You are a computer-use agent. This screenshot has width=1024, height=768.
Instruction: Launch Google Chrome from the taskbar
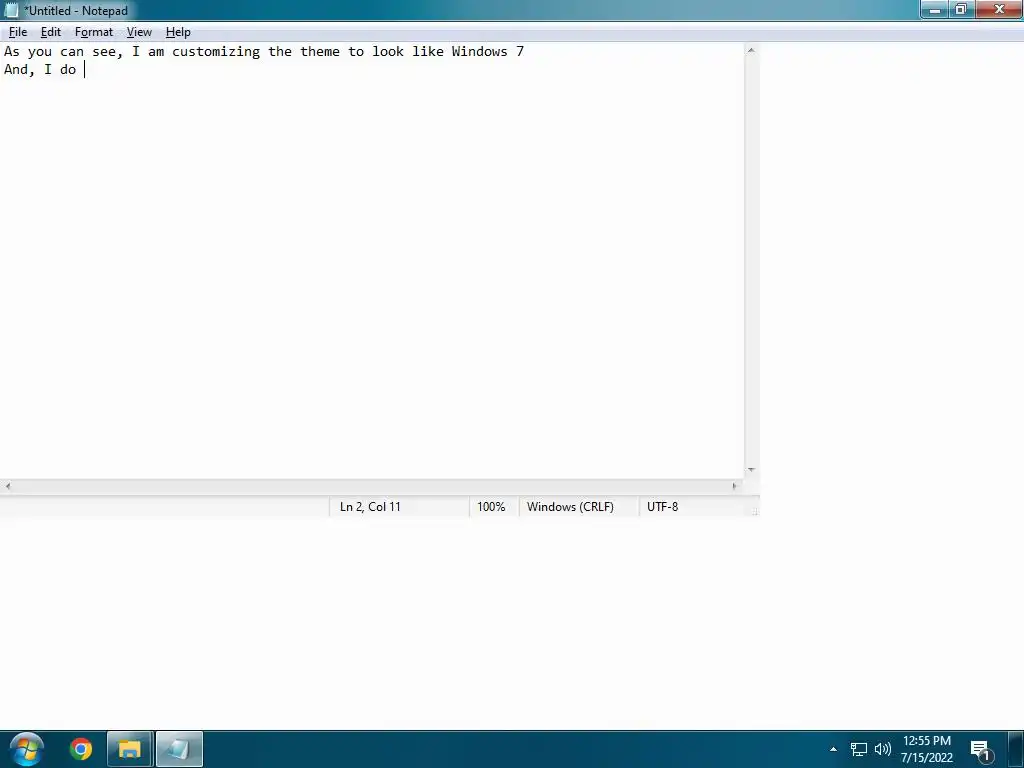pyautogui.click(x=81, y=749)
